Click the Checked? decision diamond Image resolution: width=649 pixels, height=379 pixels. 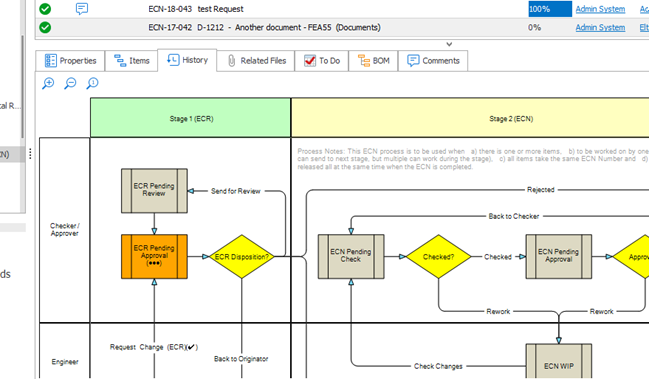pos(439,257)
